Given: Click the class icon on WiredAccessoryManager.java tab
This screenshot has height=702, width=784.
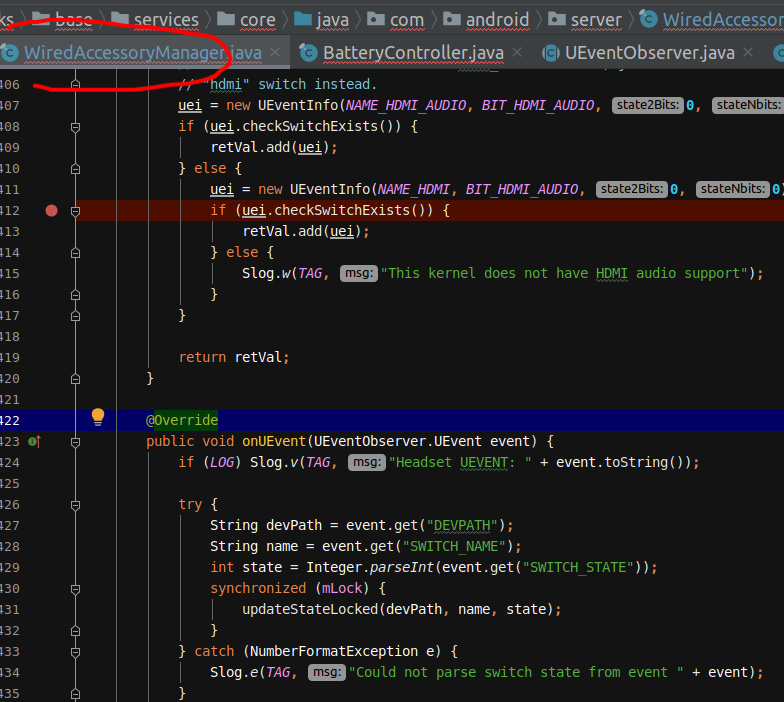Looking at the screenshot, I should (10, 52).
